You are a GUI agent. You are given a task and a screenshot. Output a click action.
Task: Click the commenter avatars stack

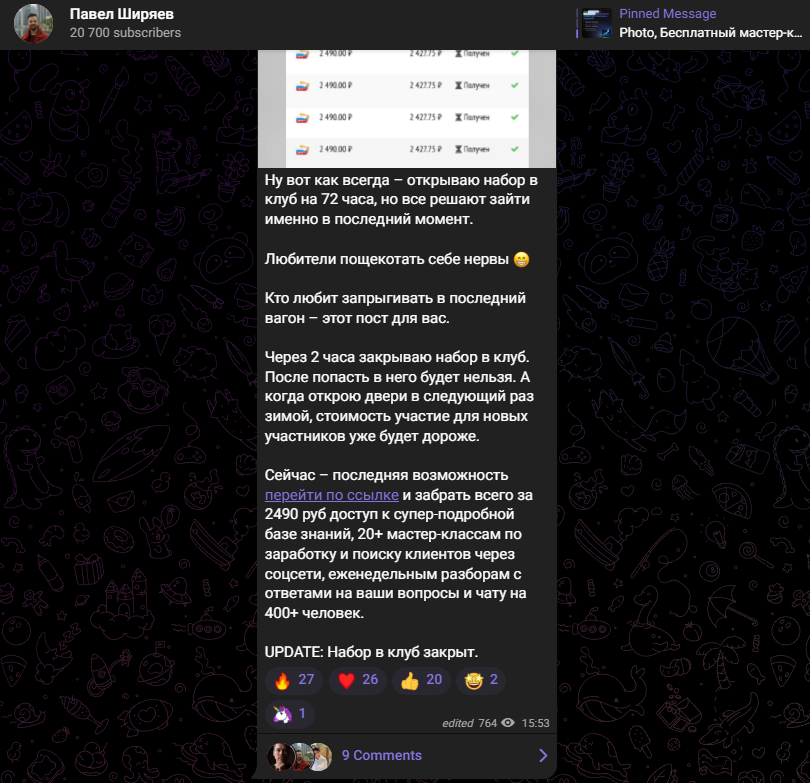300,756
